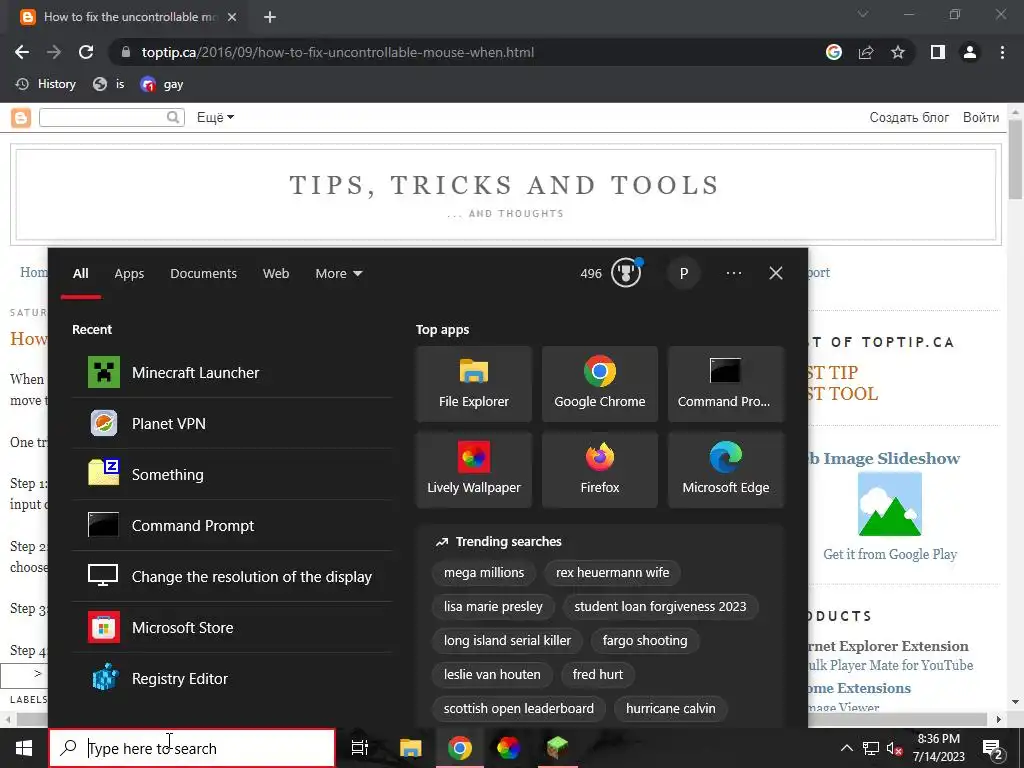1024x768 pixels.
Task: Show hidden system tray icons
Action: click(846, 748)
